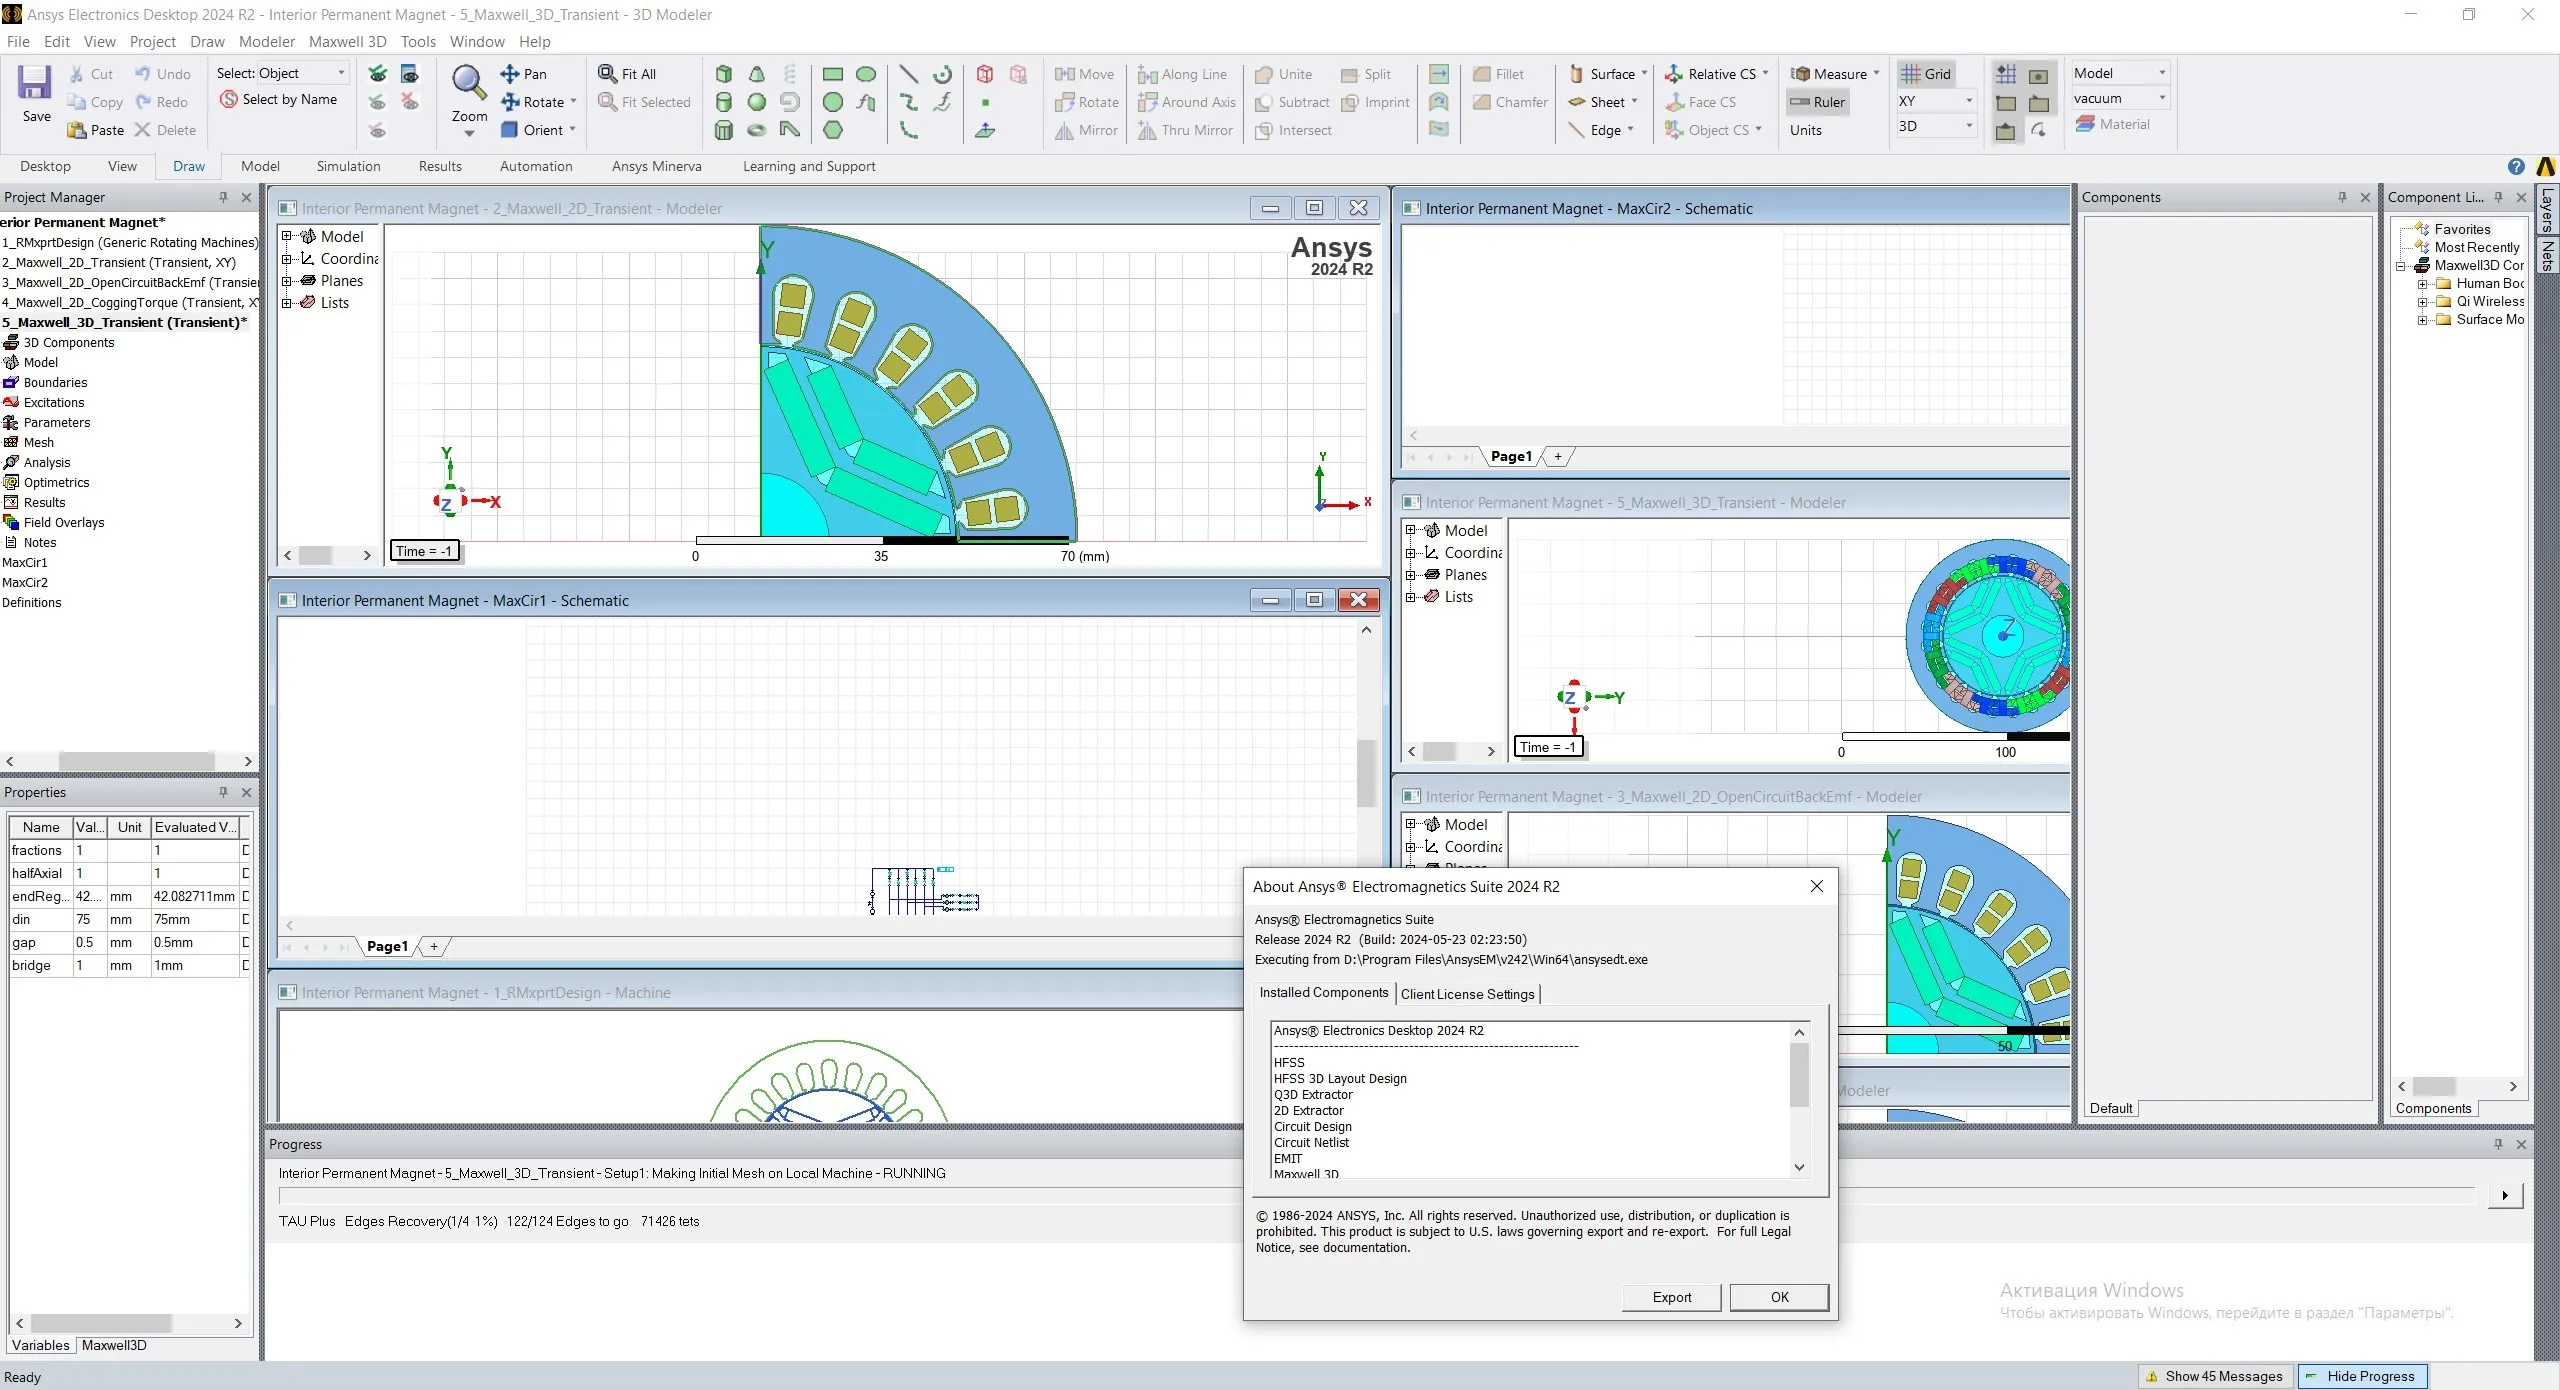Open the blue Help question-mark icon
Image resolution: width=2560 pixels, height=1390 pixels.
click(x=2516, y=167)
